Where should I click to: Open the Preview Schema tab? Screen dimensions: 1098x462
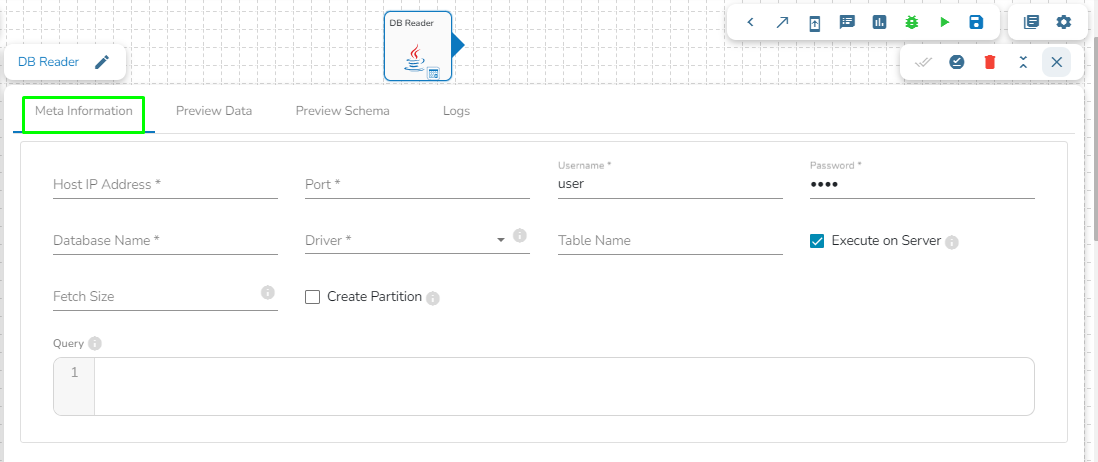pos(342,111)
